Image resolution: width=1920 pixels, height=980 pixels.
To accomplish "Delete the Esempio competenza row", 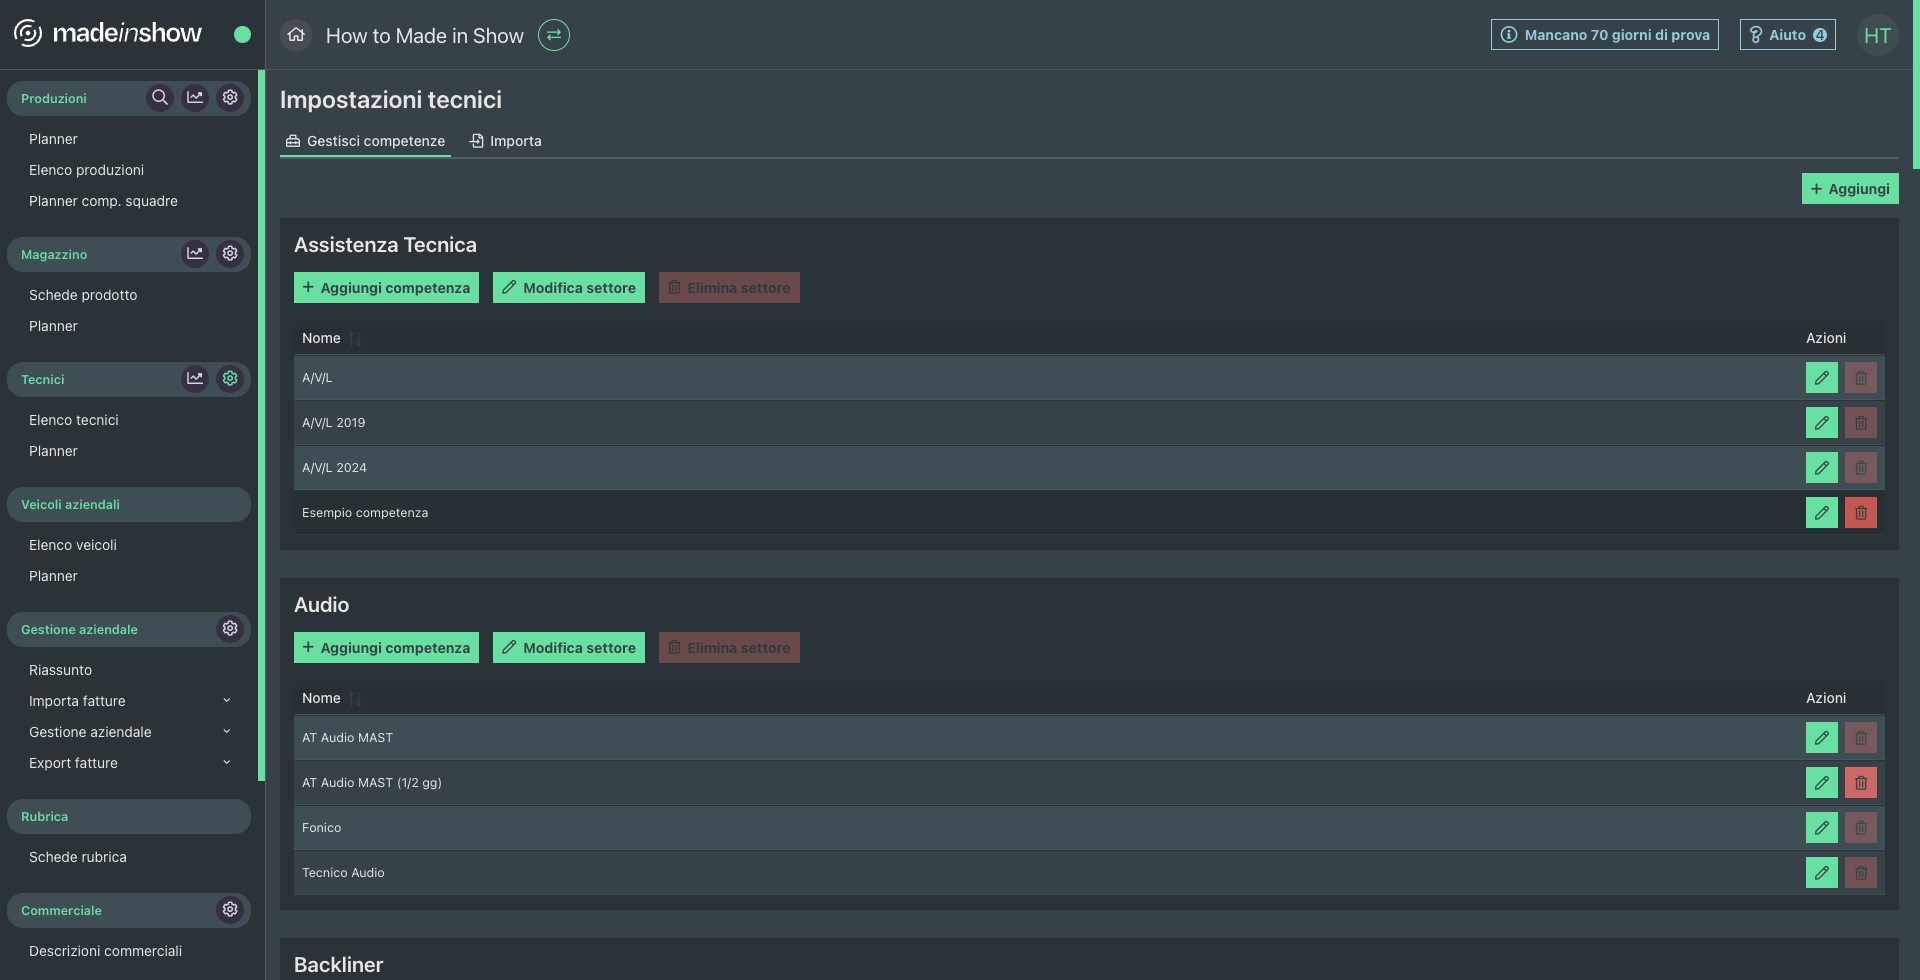I will coord(1860,513).
